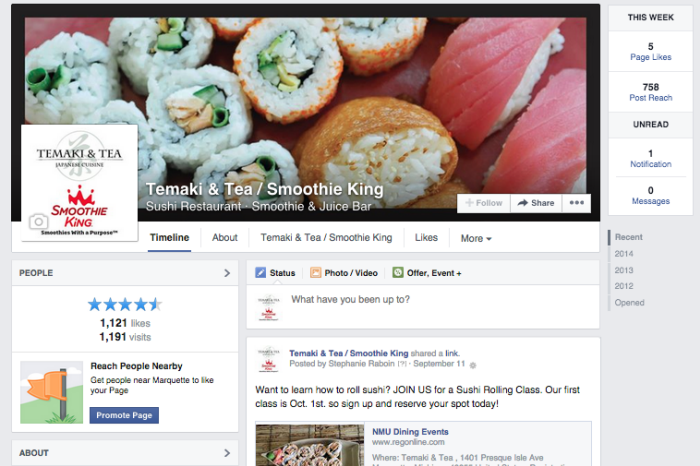
Task: Click the What have you been up to field
Action: click(423, 307)
